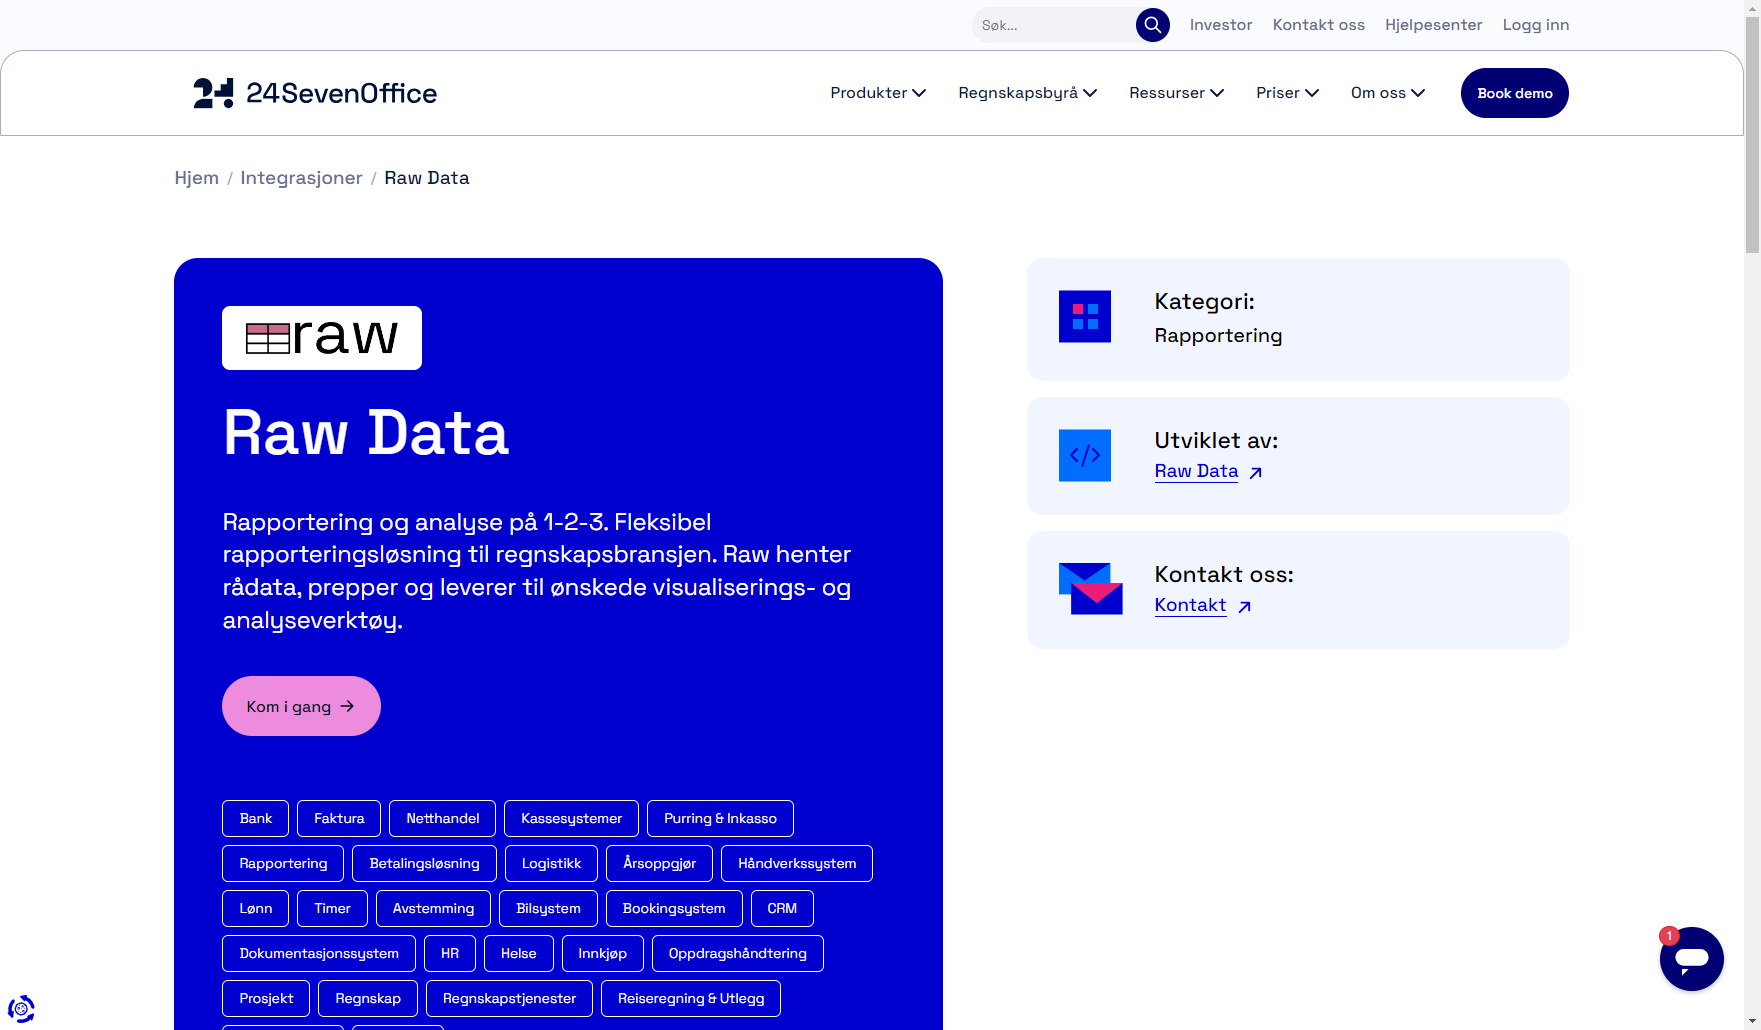Click the Raw logo image

pyautogui.click(x=322, y=338)
